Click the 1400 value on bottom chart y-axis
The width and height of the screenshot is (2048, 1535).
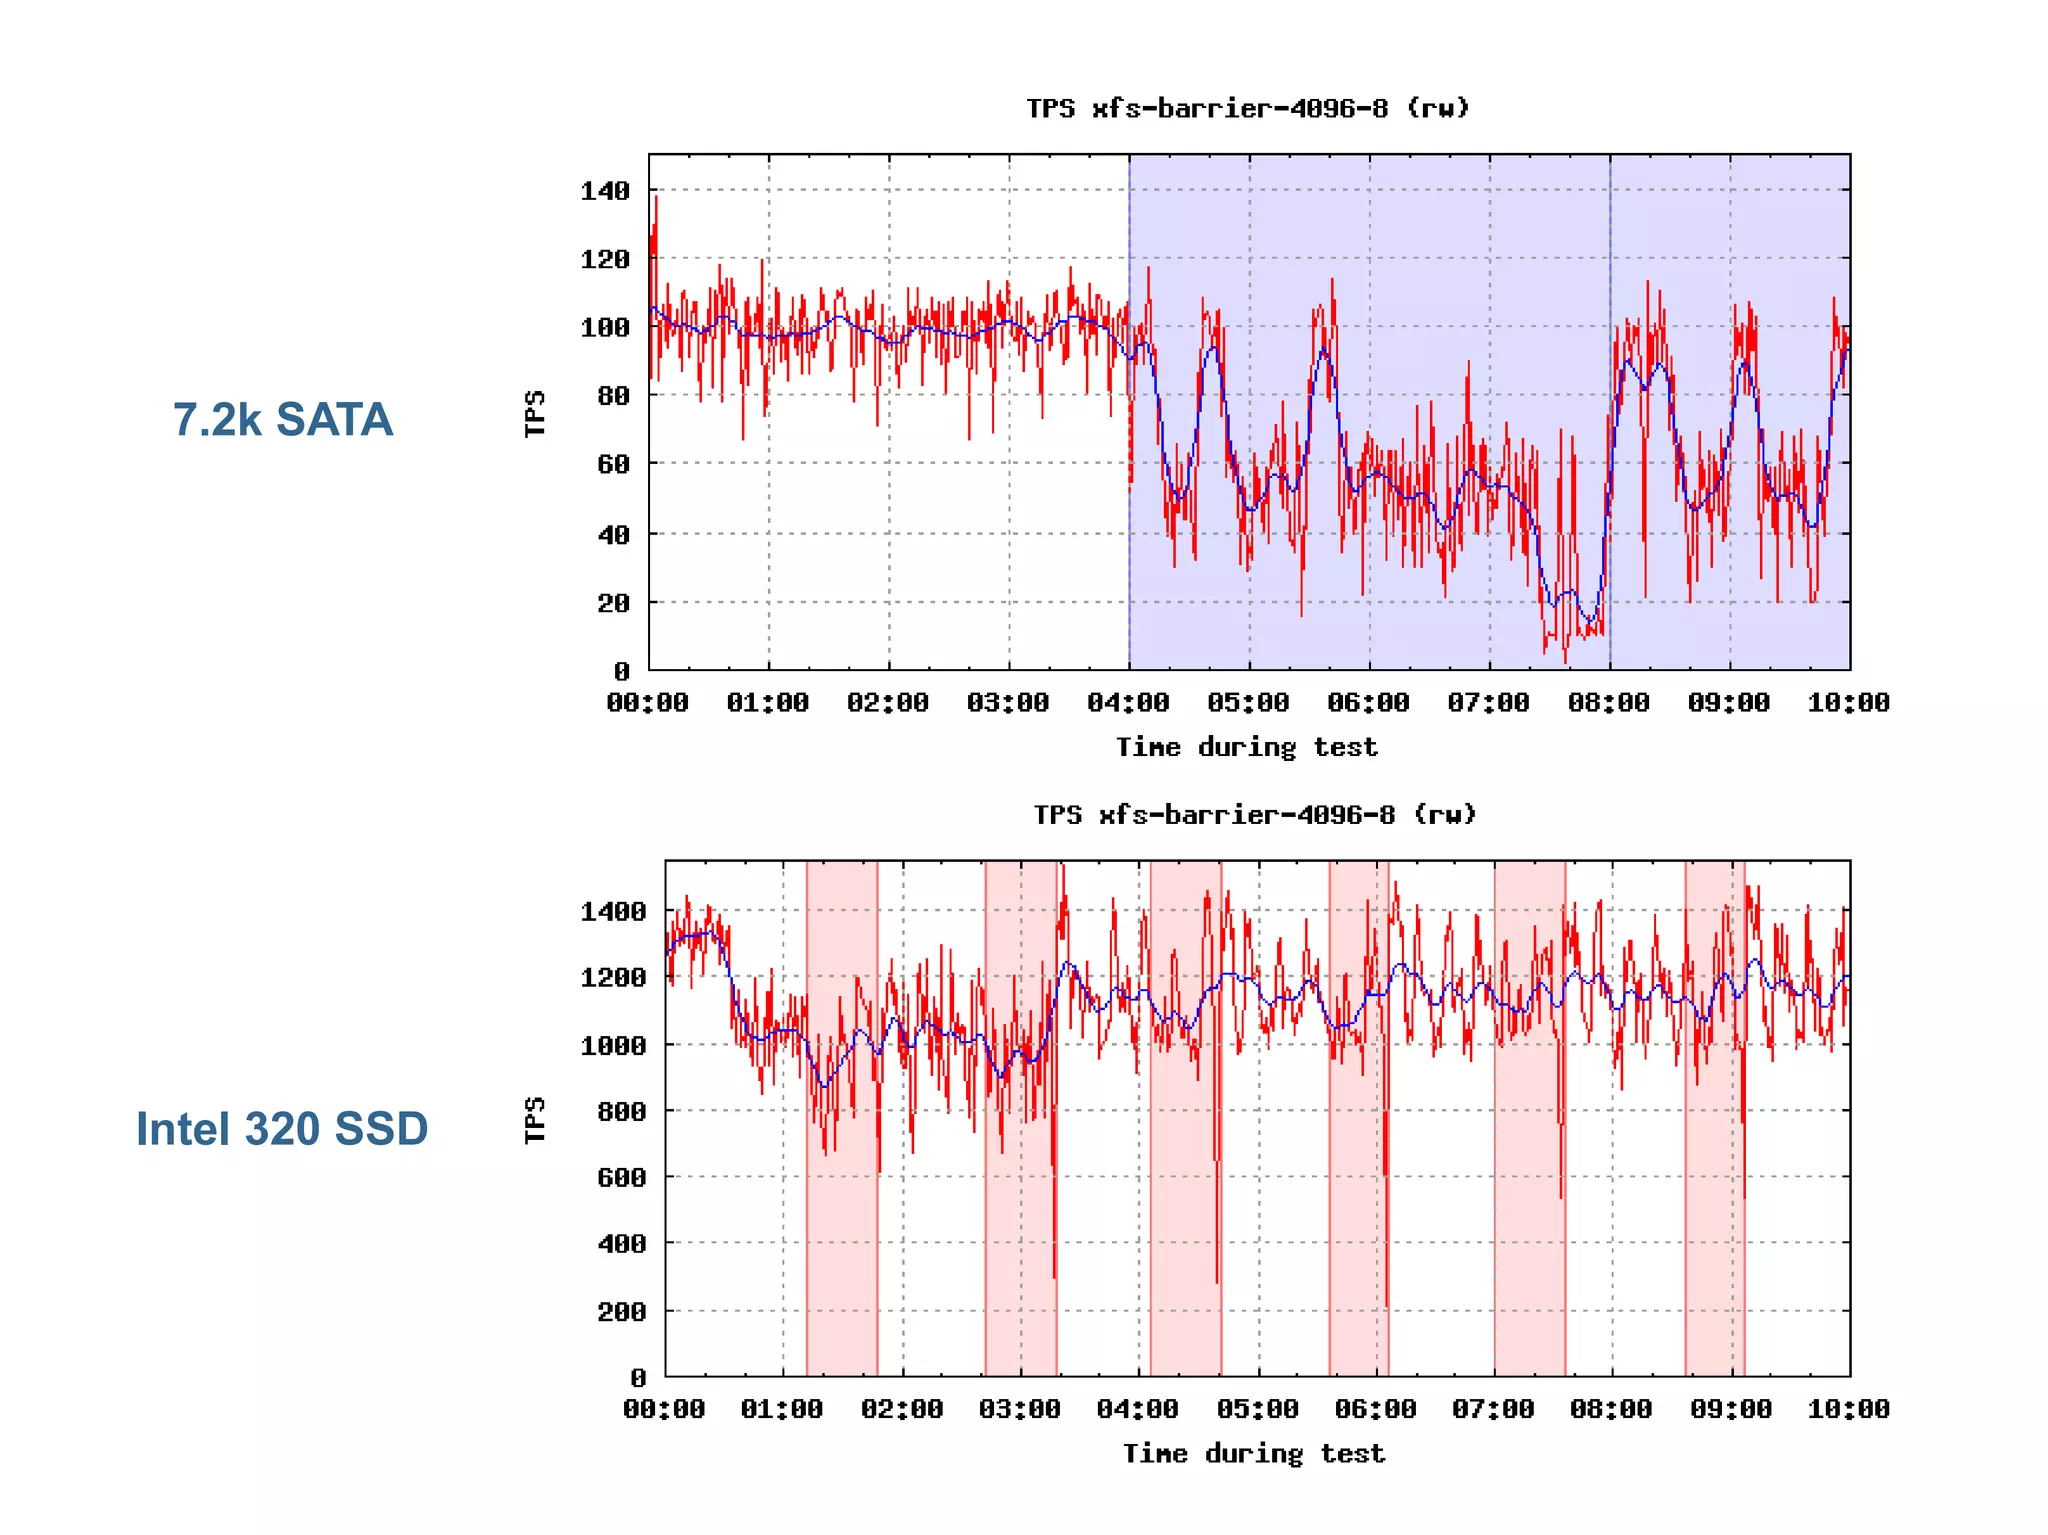click(x=613, y=911)
